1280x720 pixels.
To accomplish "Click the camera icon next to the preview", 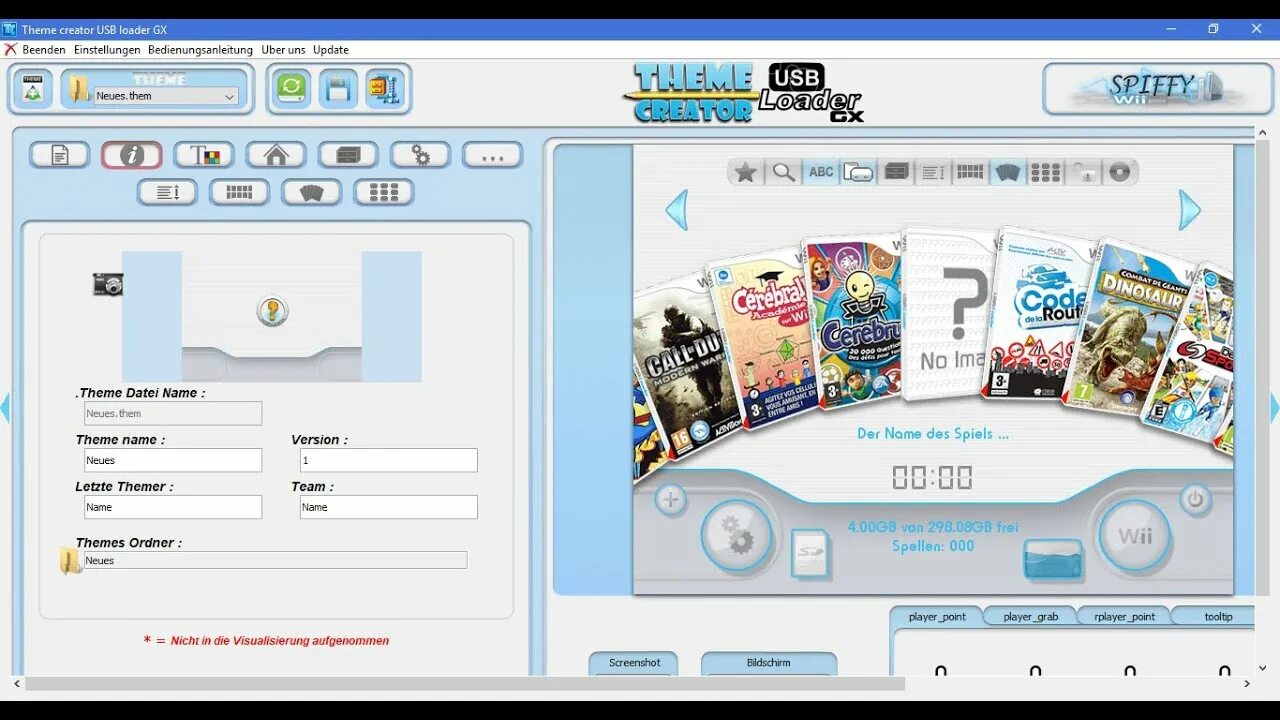I will pos(107,284).
